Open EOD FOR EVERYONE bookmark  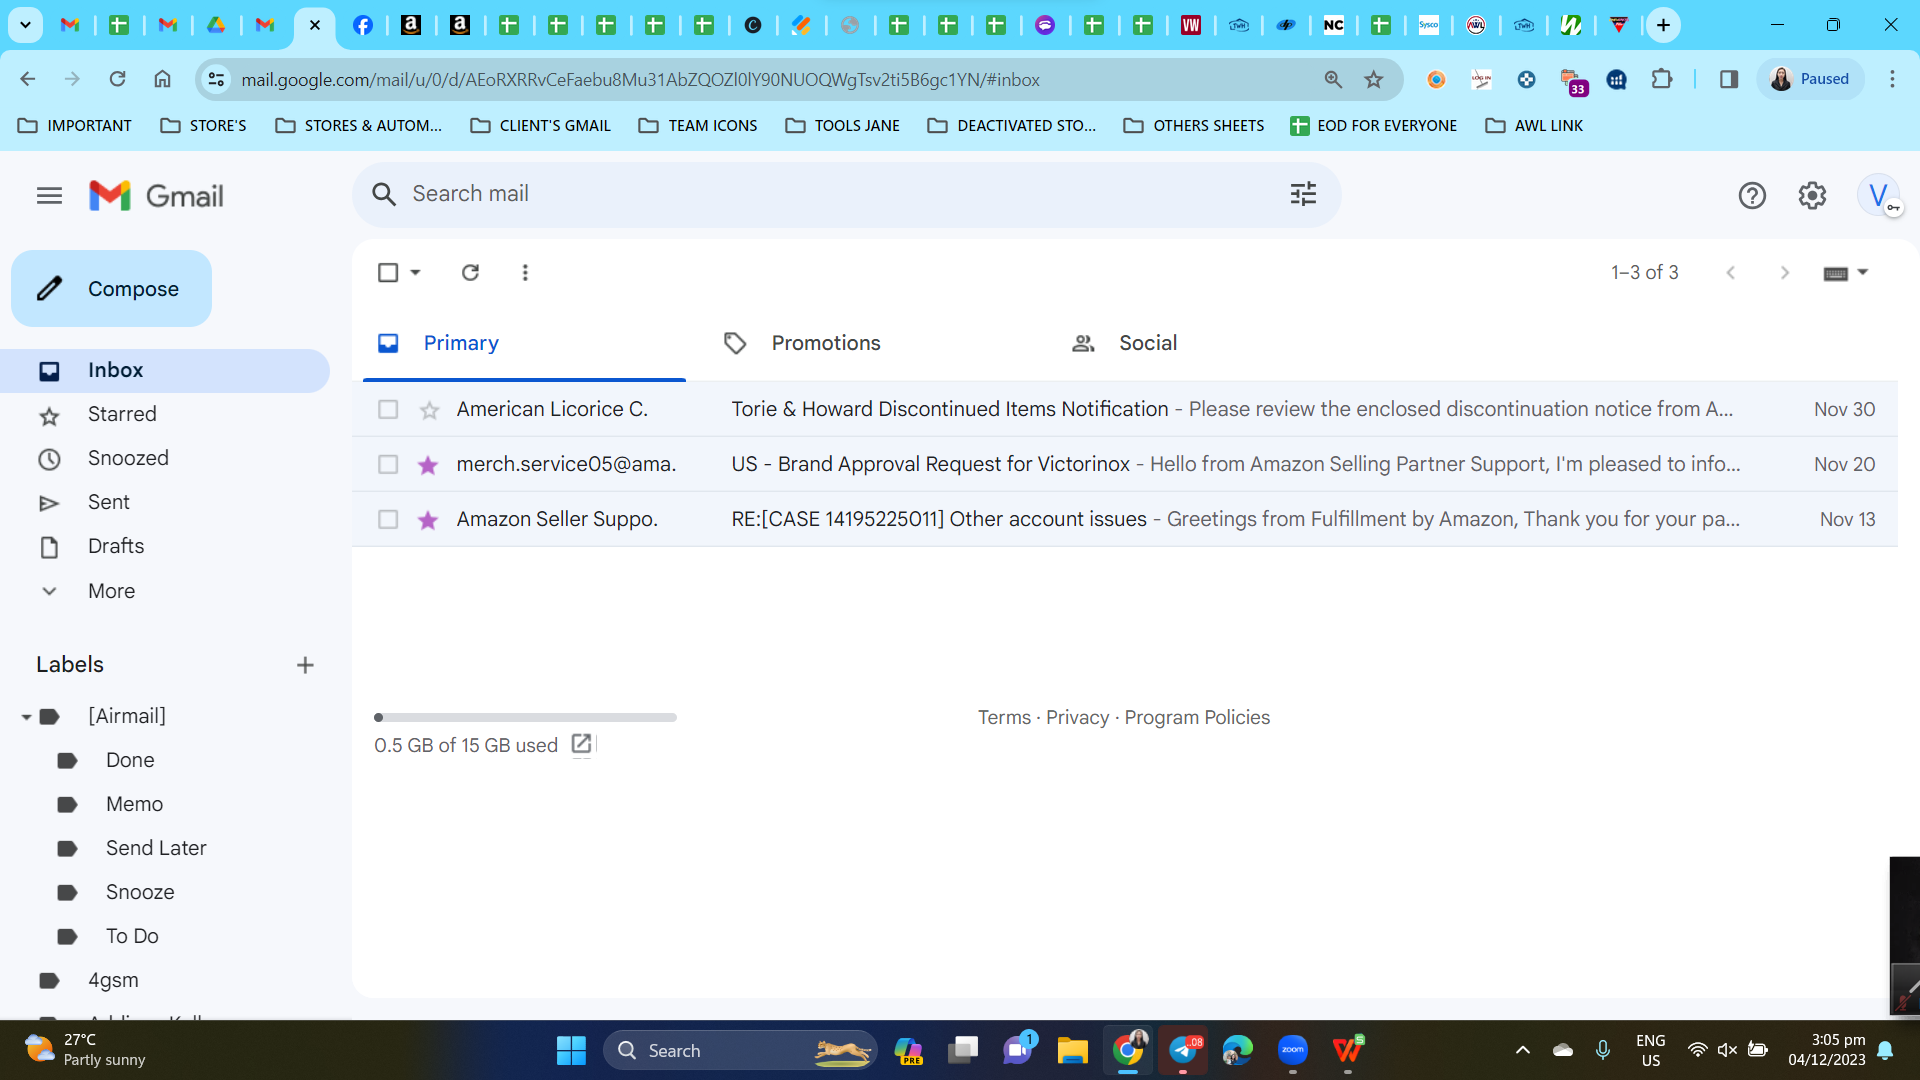click(1373, 126)
